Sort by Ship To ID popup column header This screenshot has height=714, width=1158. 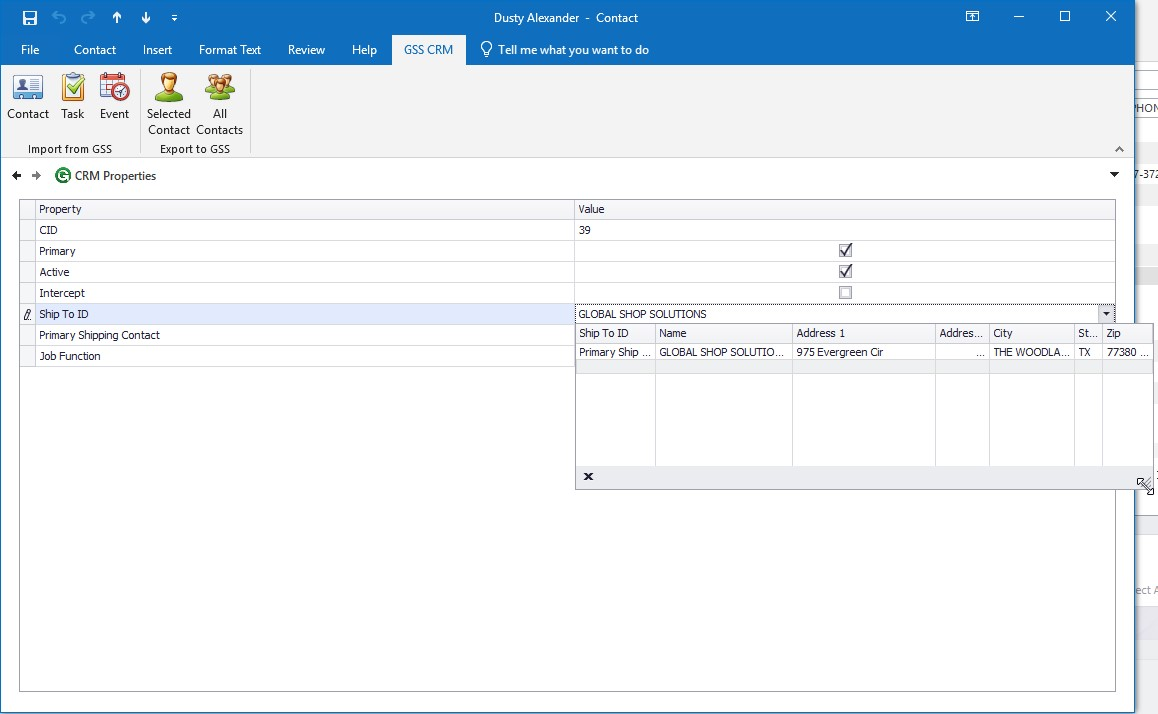[615, 333]
